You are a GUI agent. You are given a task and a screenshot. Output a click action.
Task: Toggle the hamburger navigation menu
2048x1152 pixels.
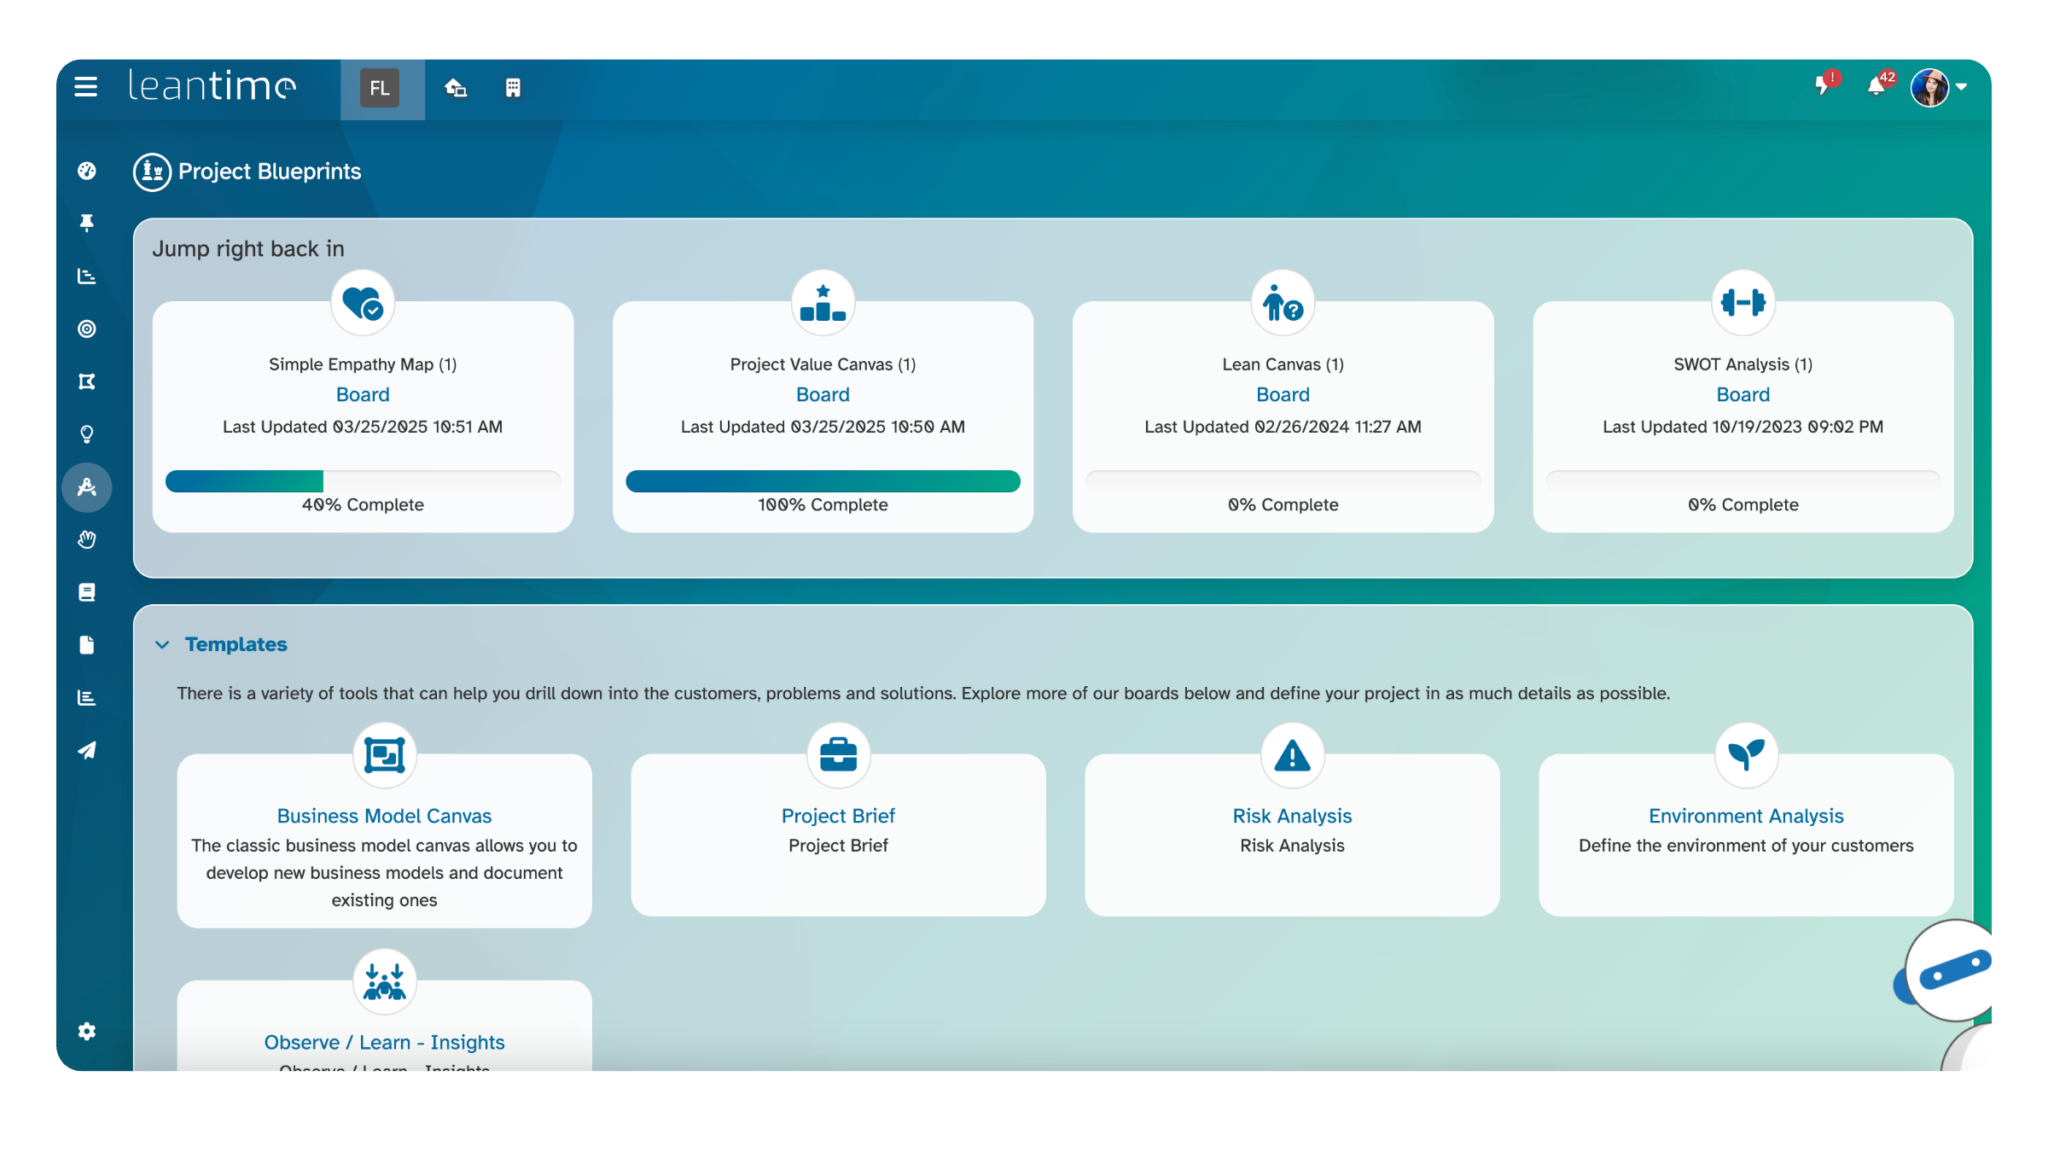click(86, 88)
